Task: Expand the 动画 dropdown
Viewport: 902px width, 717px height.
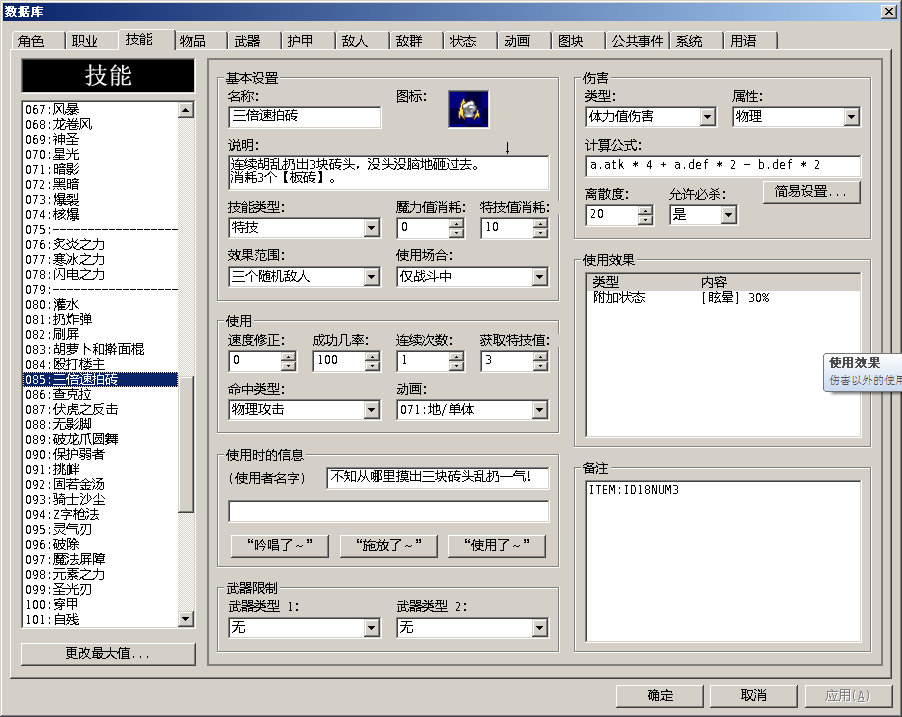Action: point(539,410)
